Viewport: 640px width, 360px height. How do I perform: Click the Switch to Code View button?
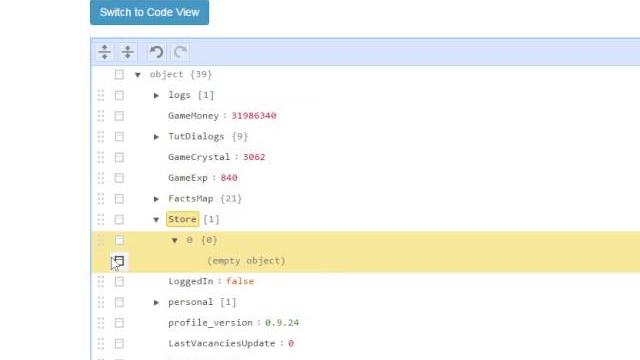(x=149, y=12)
